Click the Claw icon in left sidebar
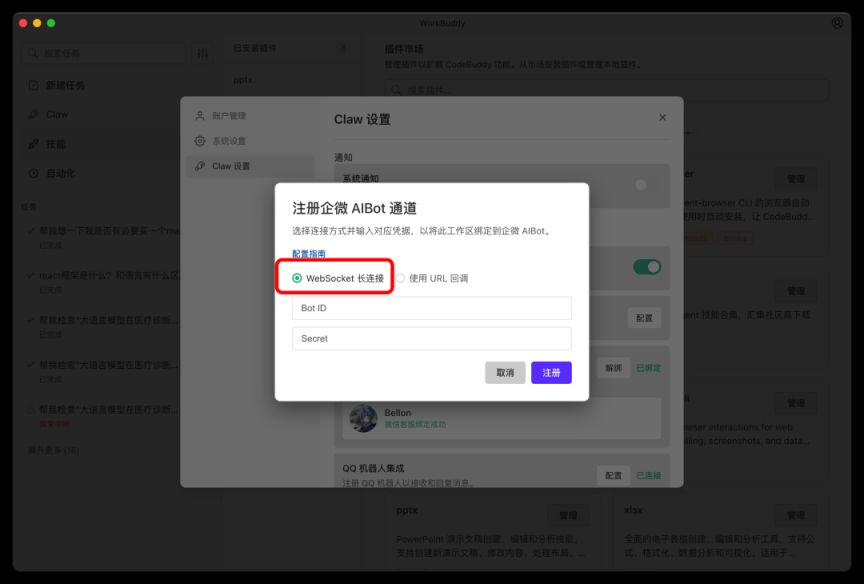 click(33, 114)
